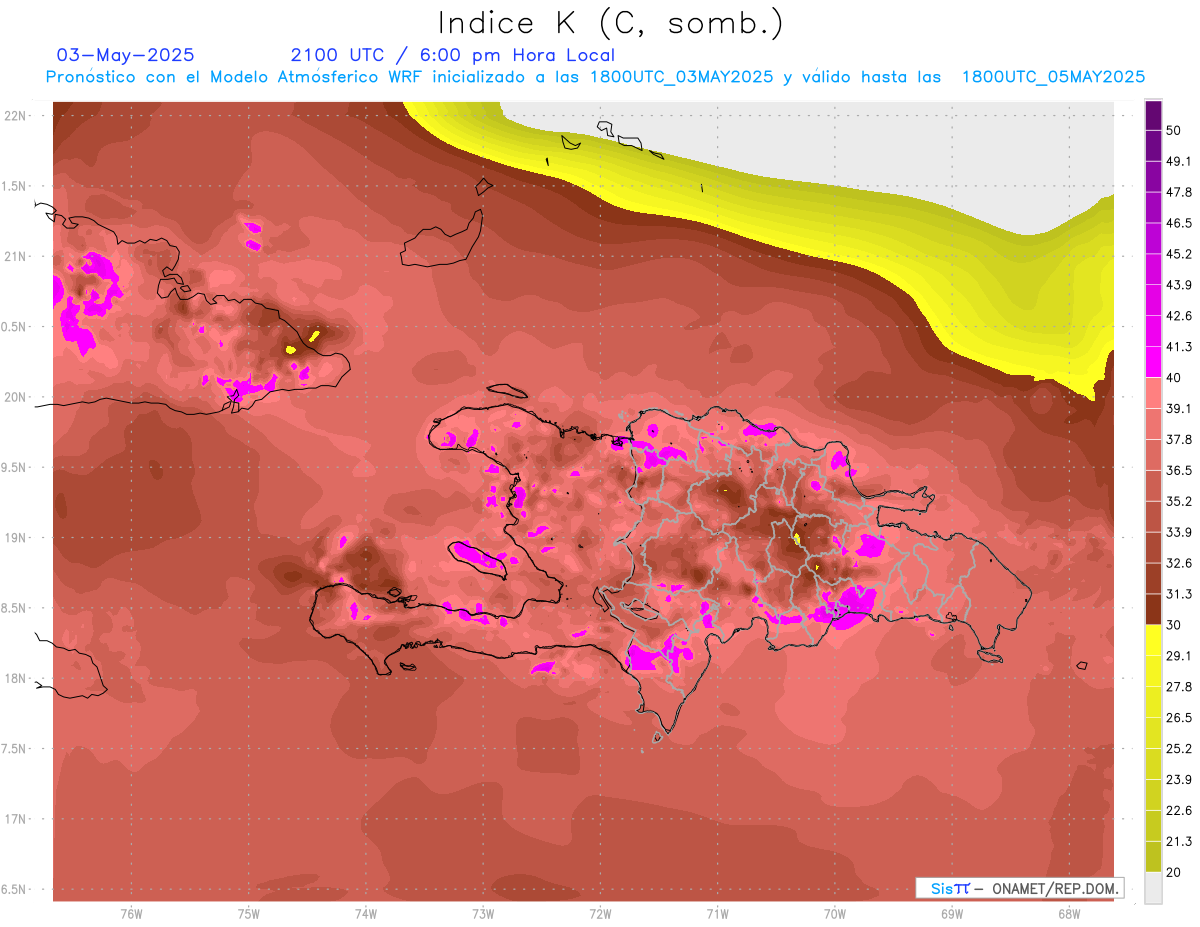Click the '17N' latitude label
Screen dimensions: 1200x927
(16, 820)
